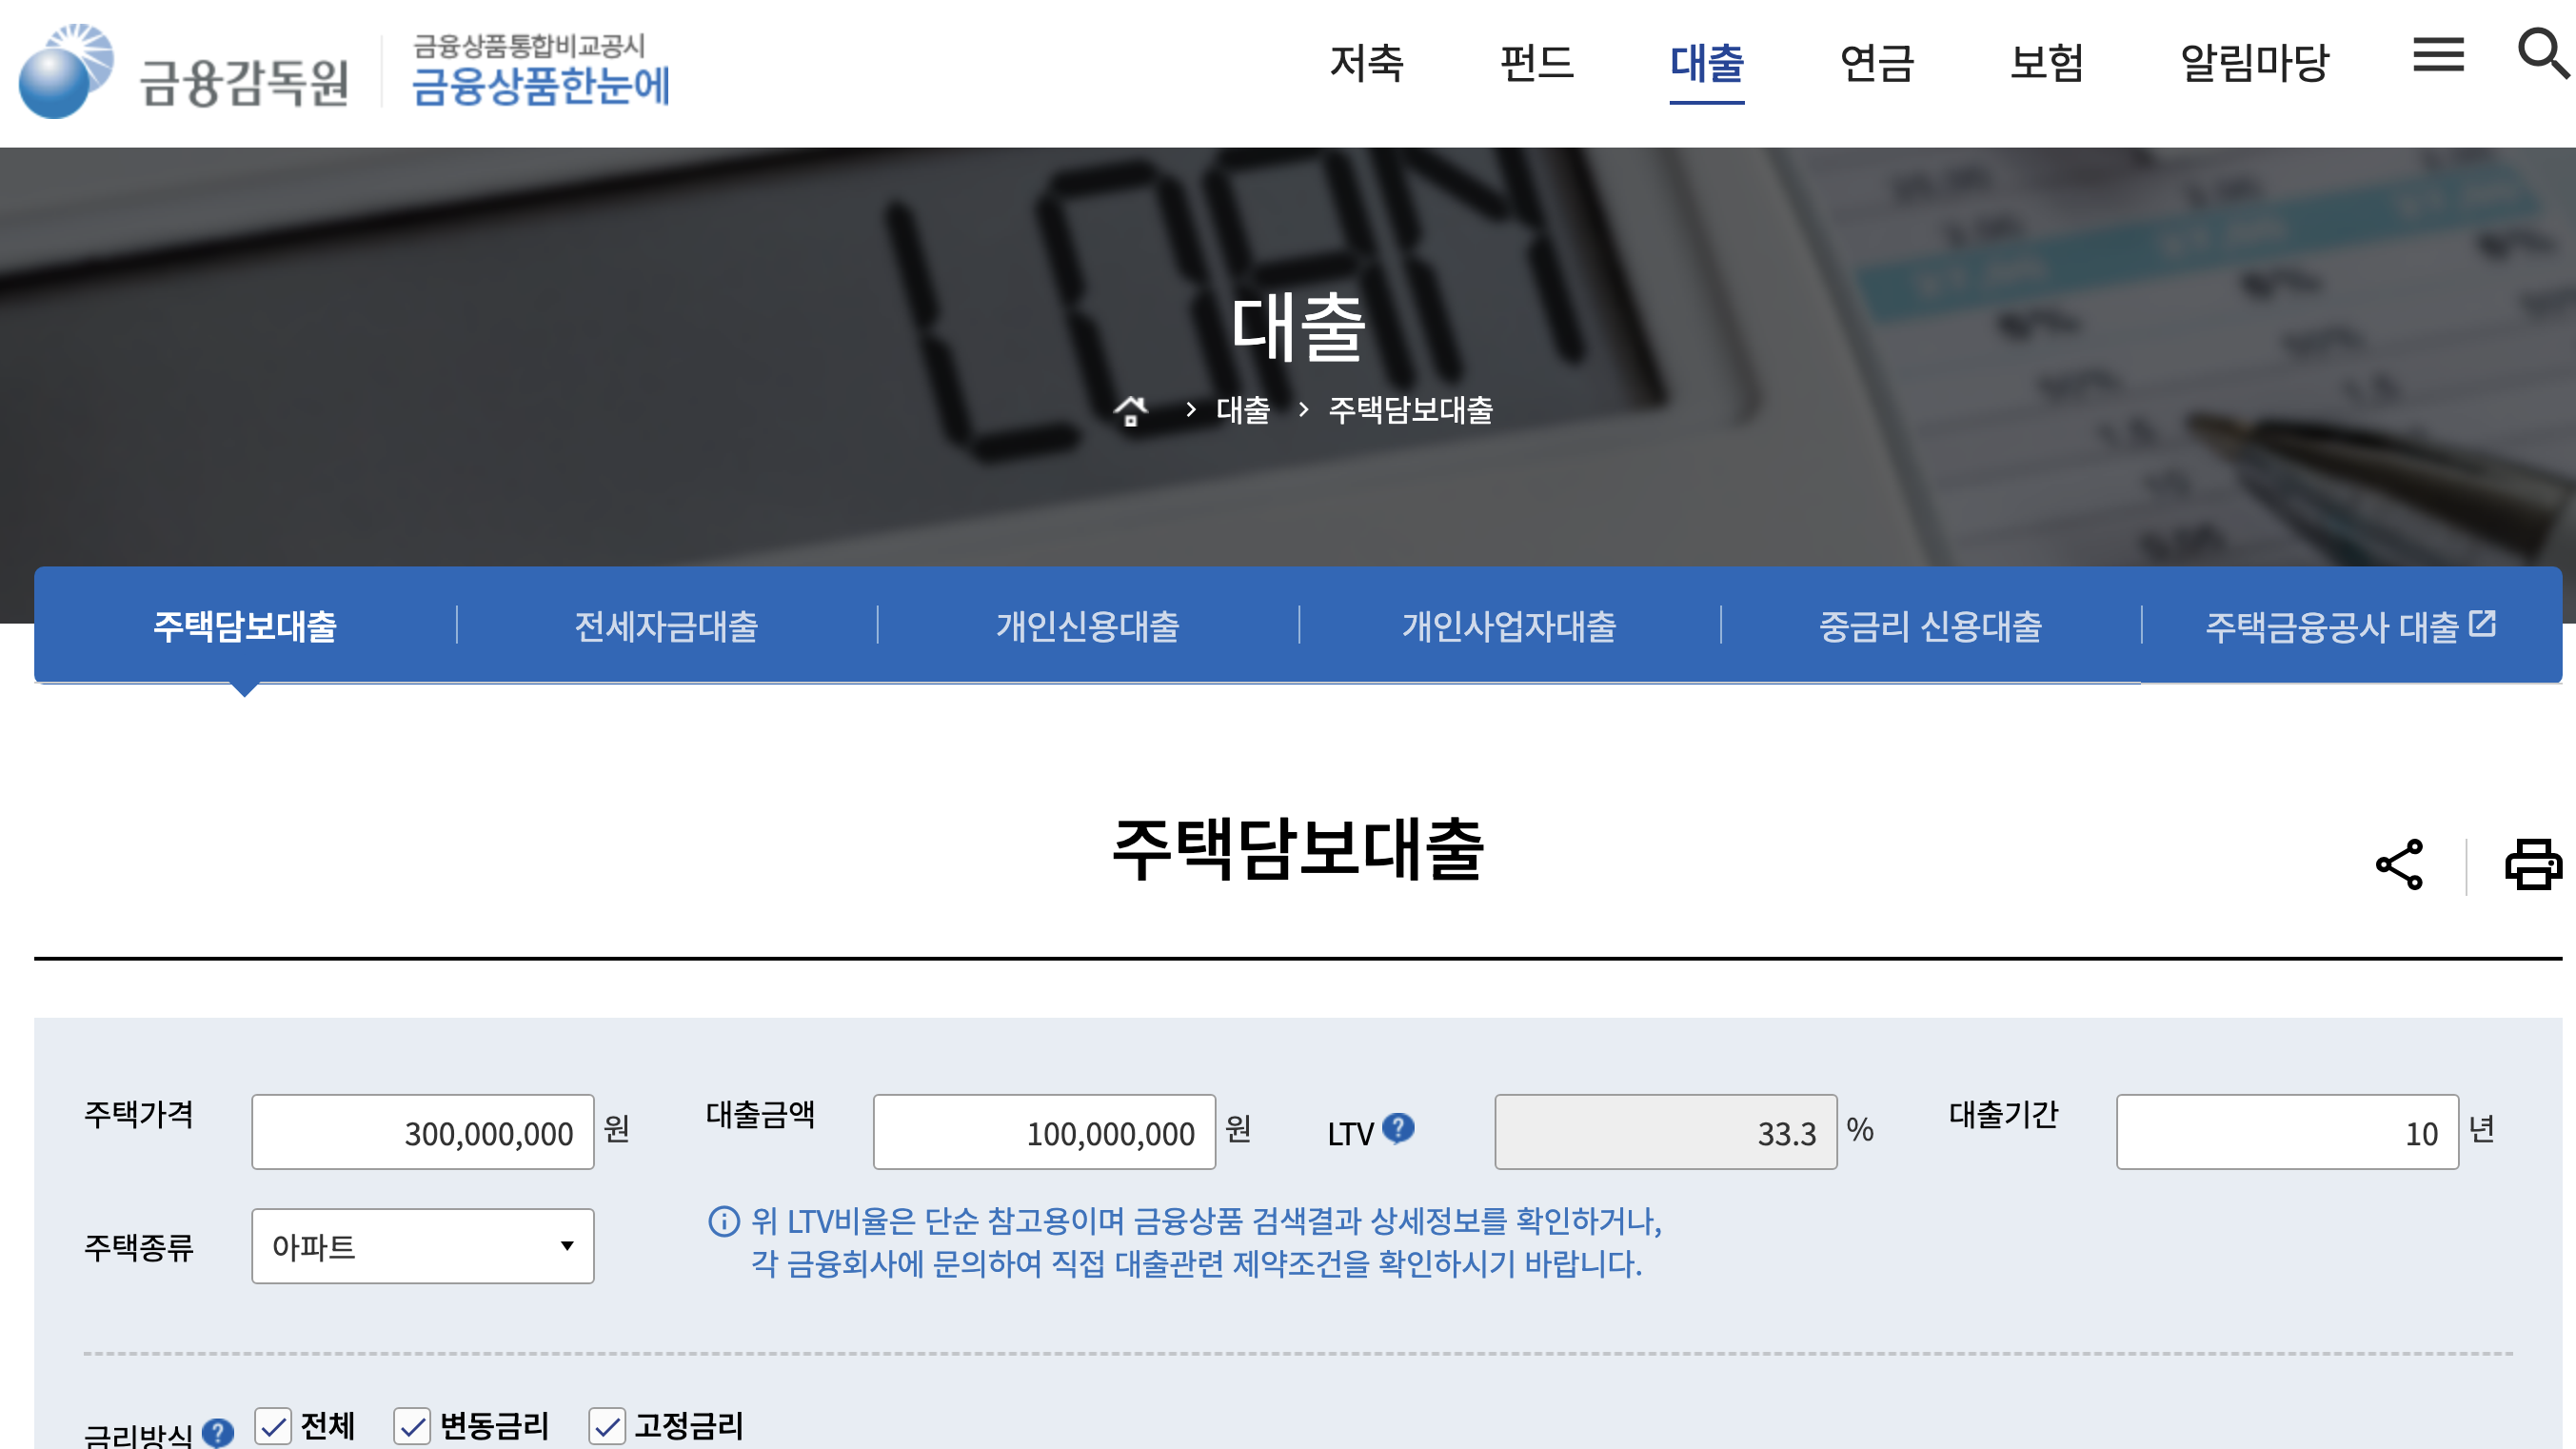2576x1449 pixels.
Task: Click the 대출기간 years input field
Action: pyautogui.click(x=2286, y=1132)
